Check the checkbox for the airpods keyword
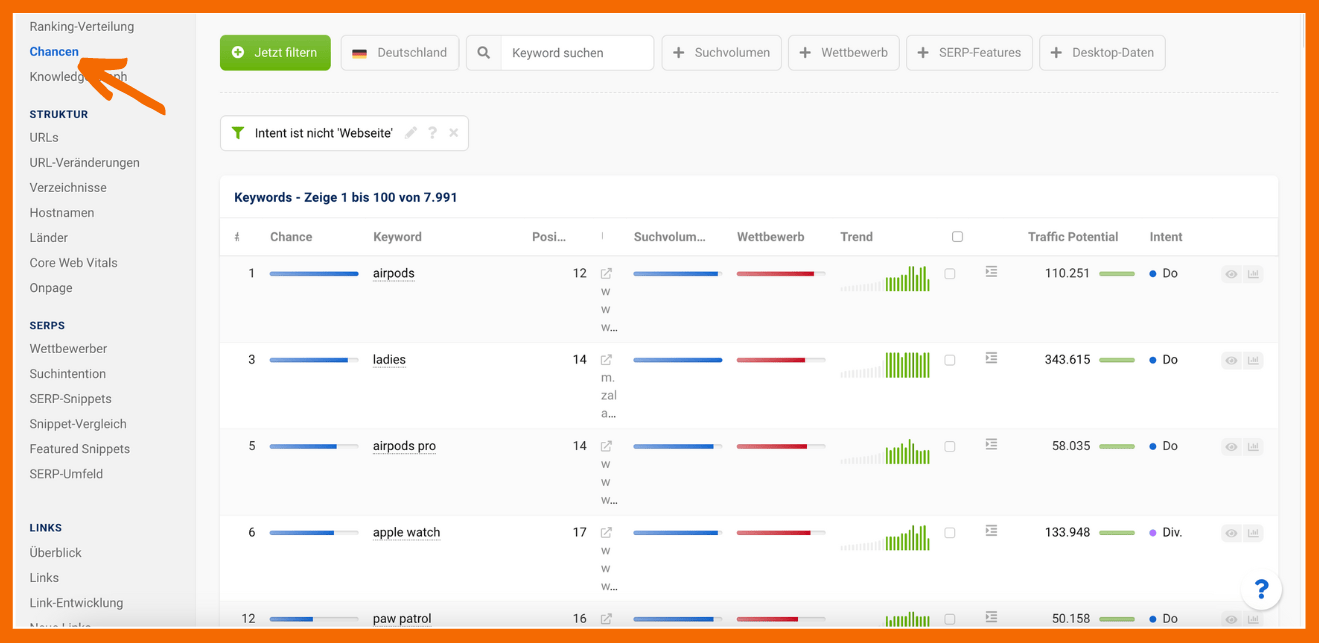Viewport: 1319px width, 643px height. (950, 274)
